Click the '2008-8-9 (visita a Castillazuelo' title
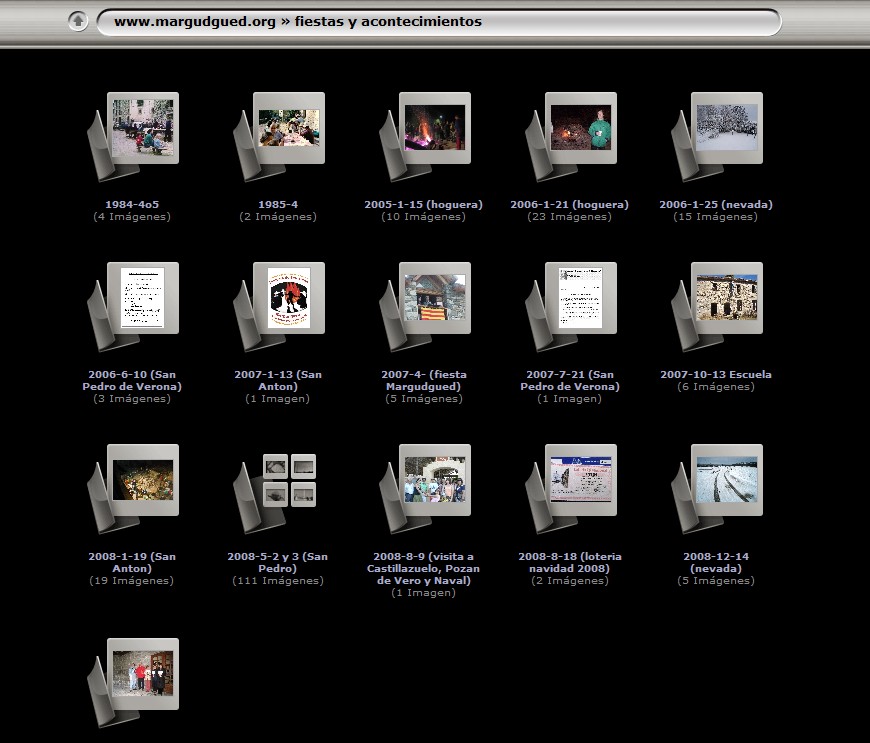 point(423,569)
